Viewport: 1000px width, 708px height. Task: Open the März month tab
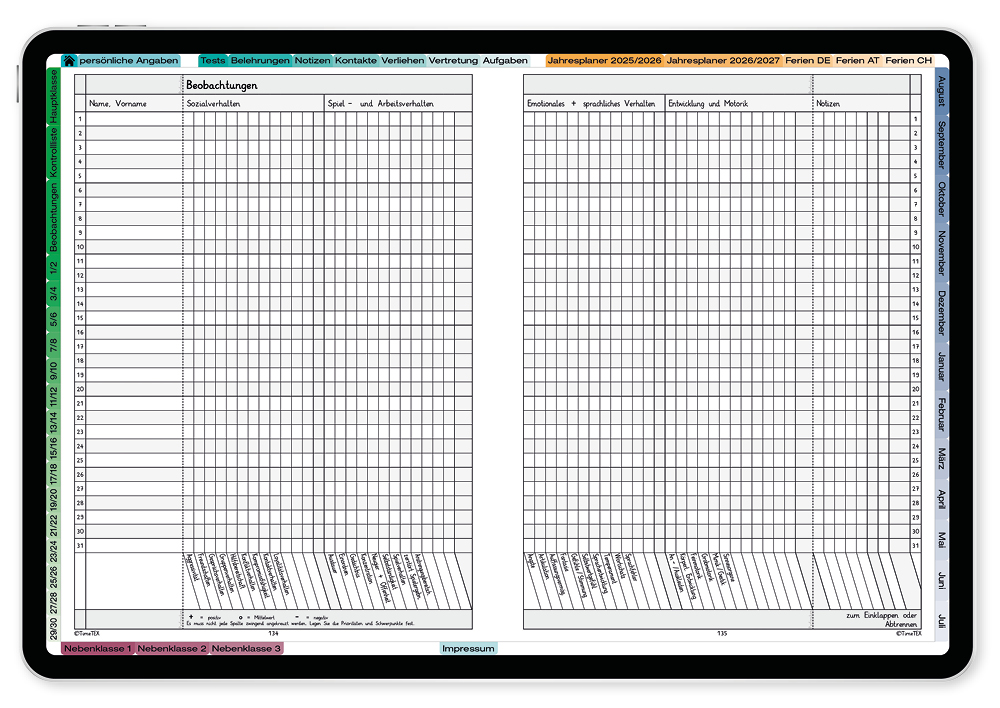point(941,459)
